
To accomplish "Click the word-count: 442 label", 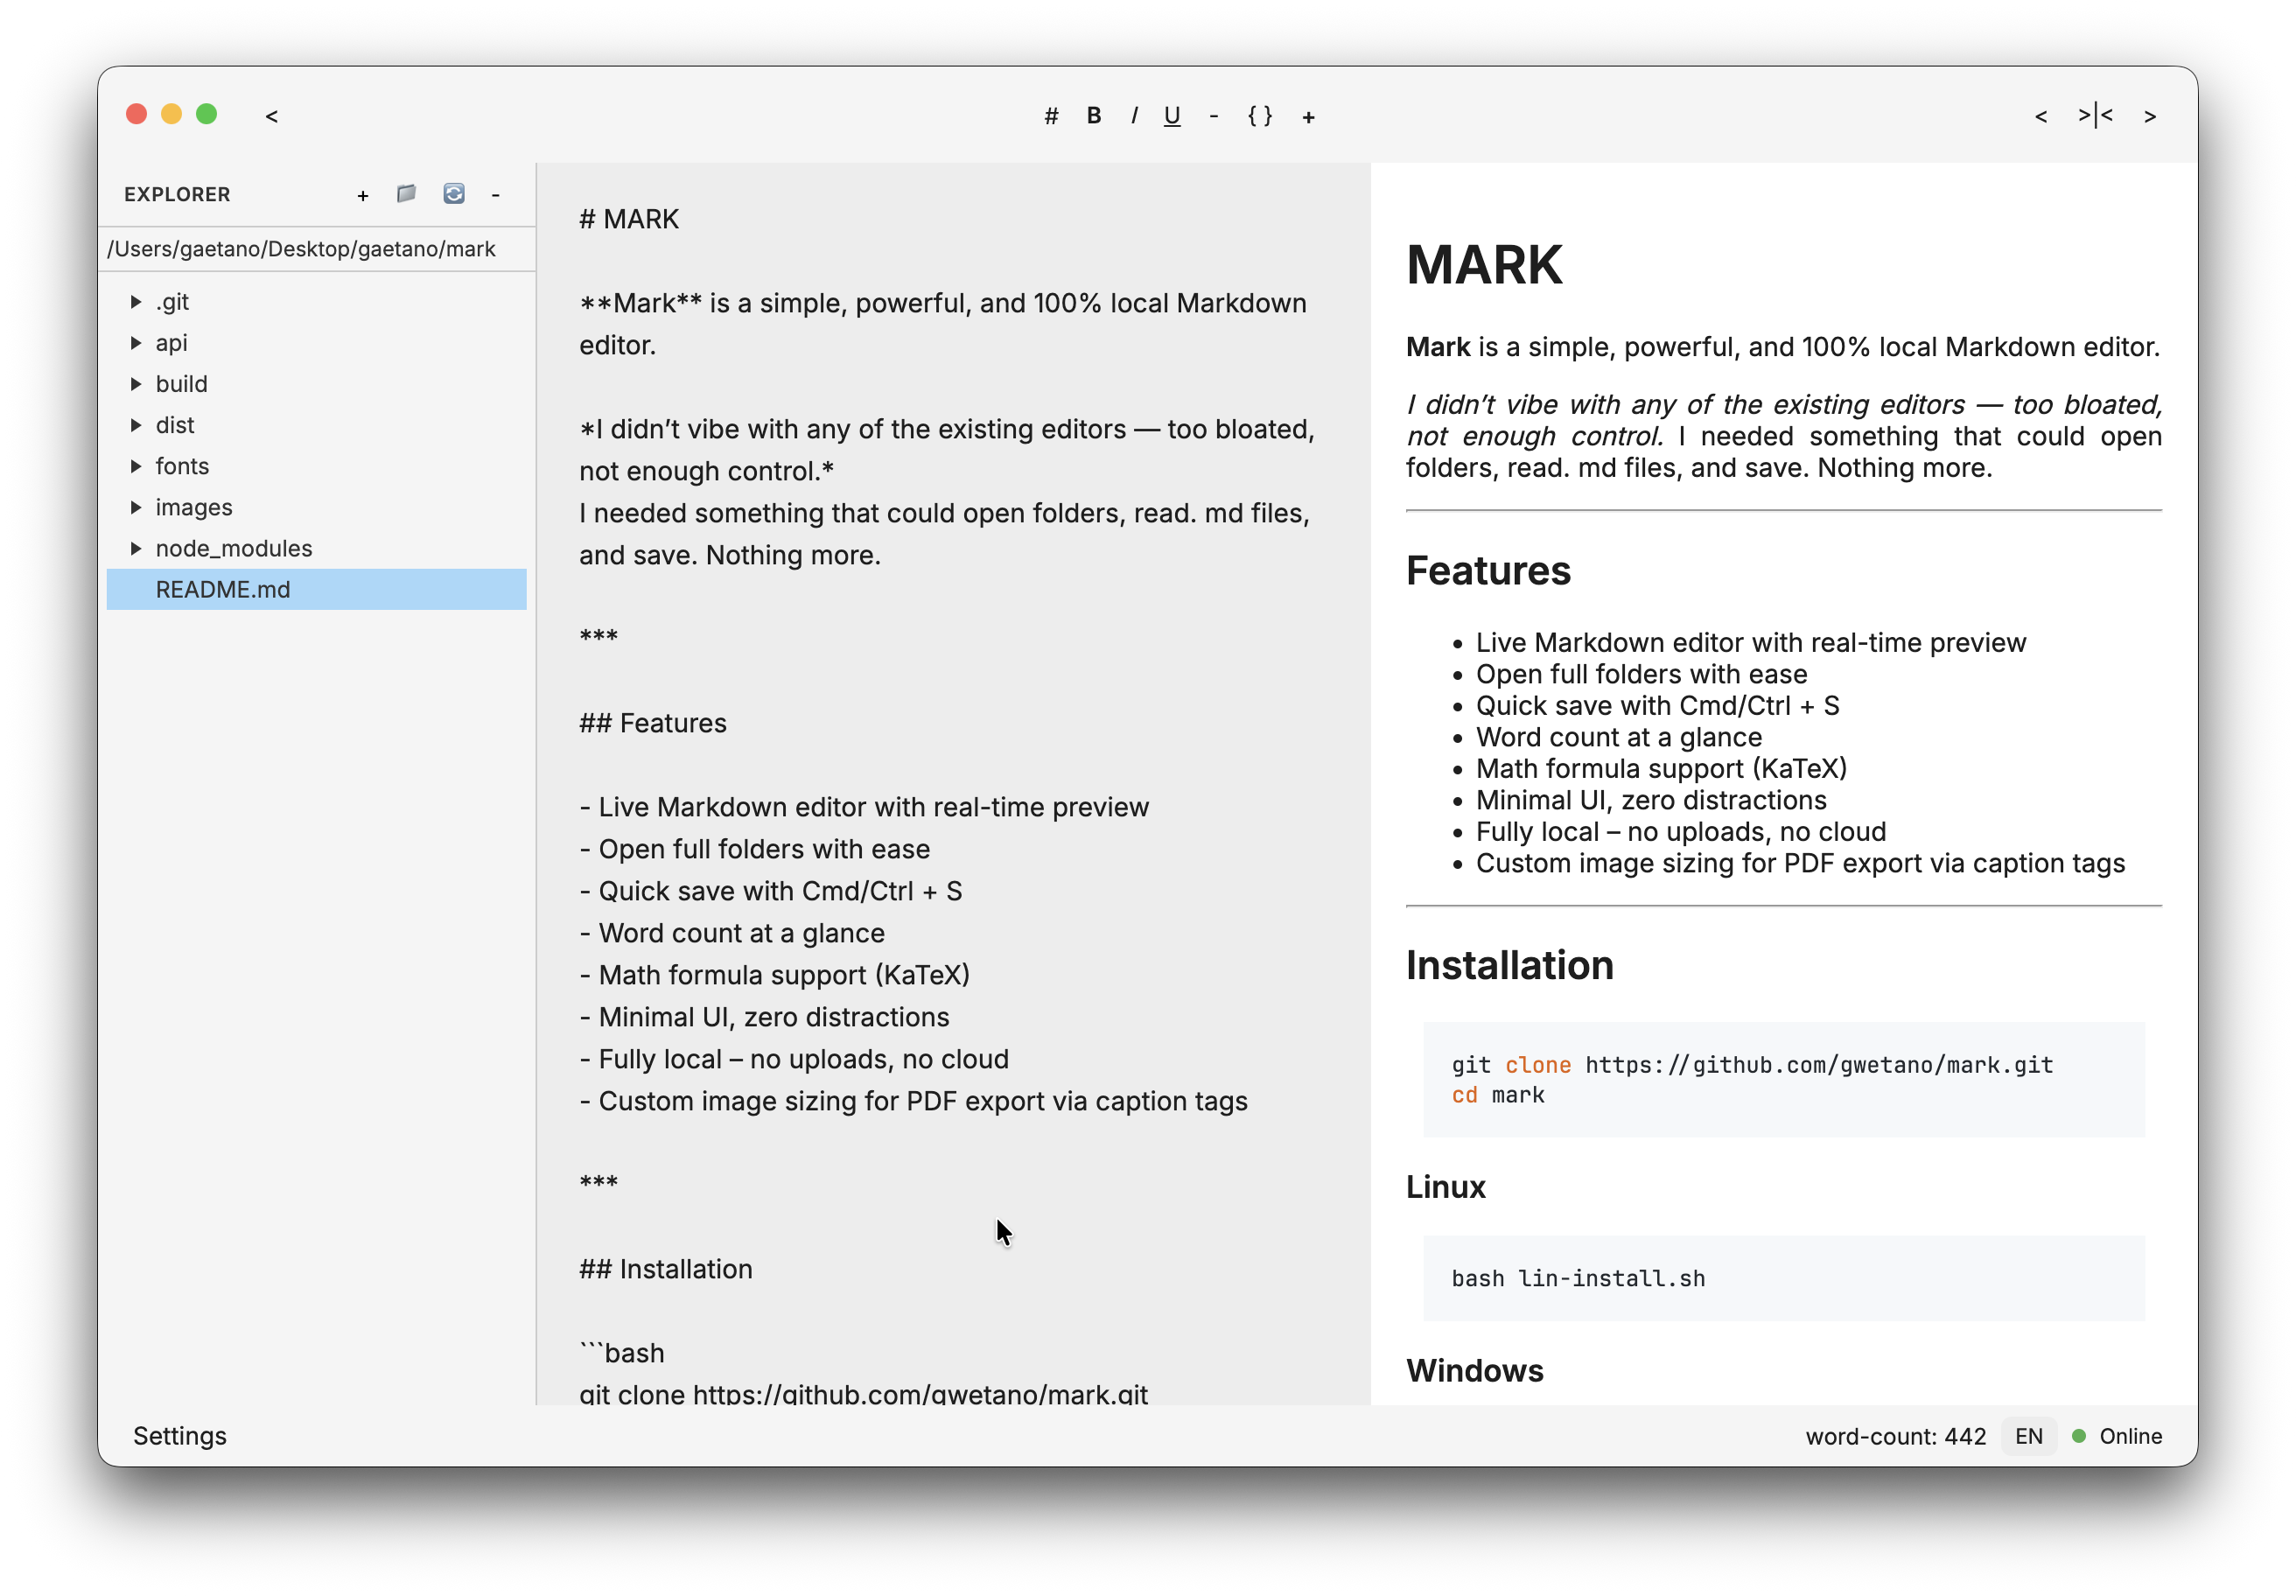I will [1895, 1436].
